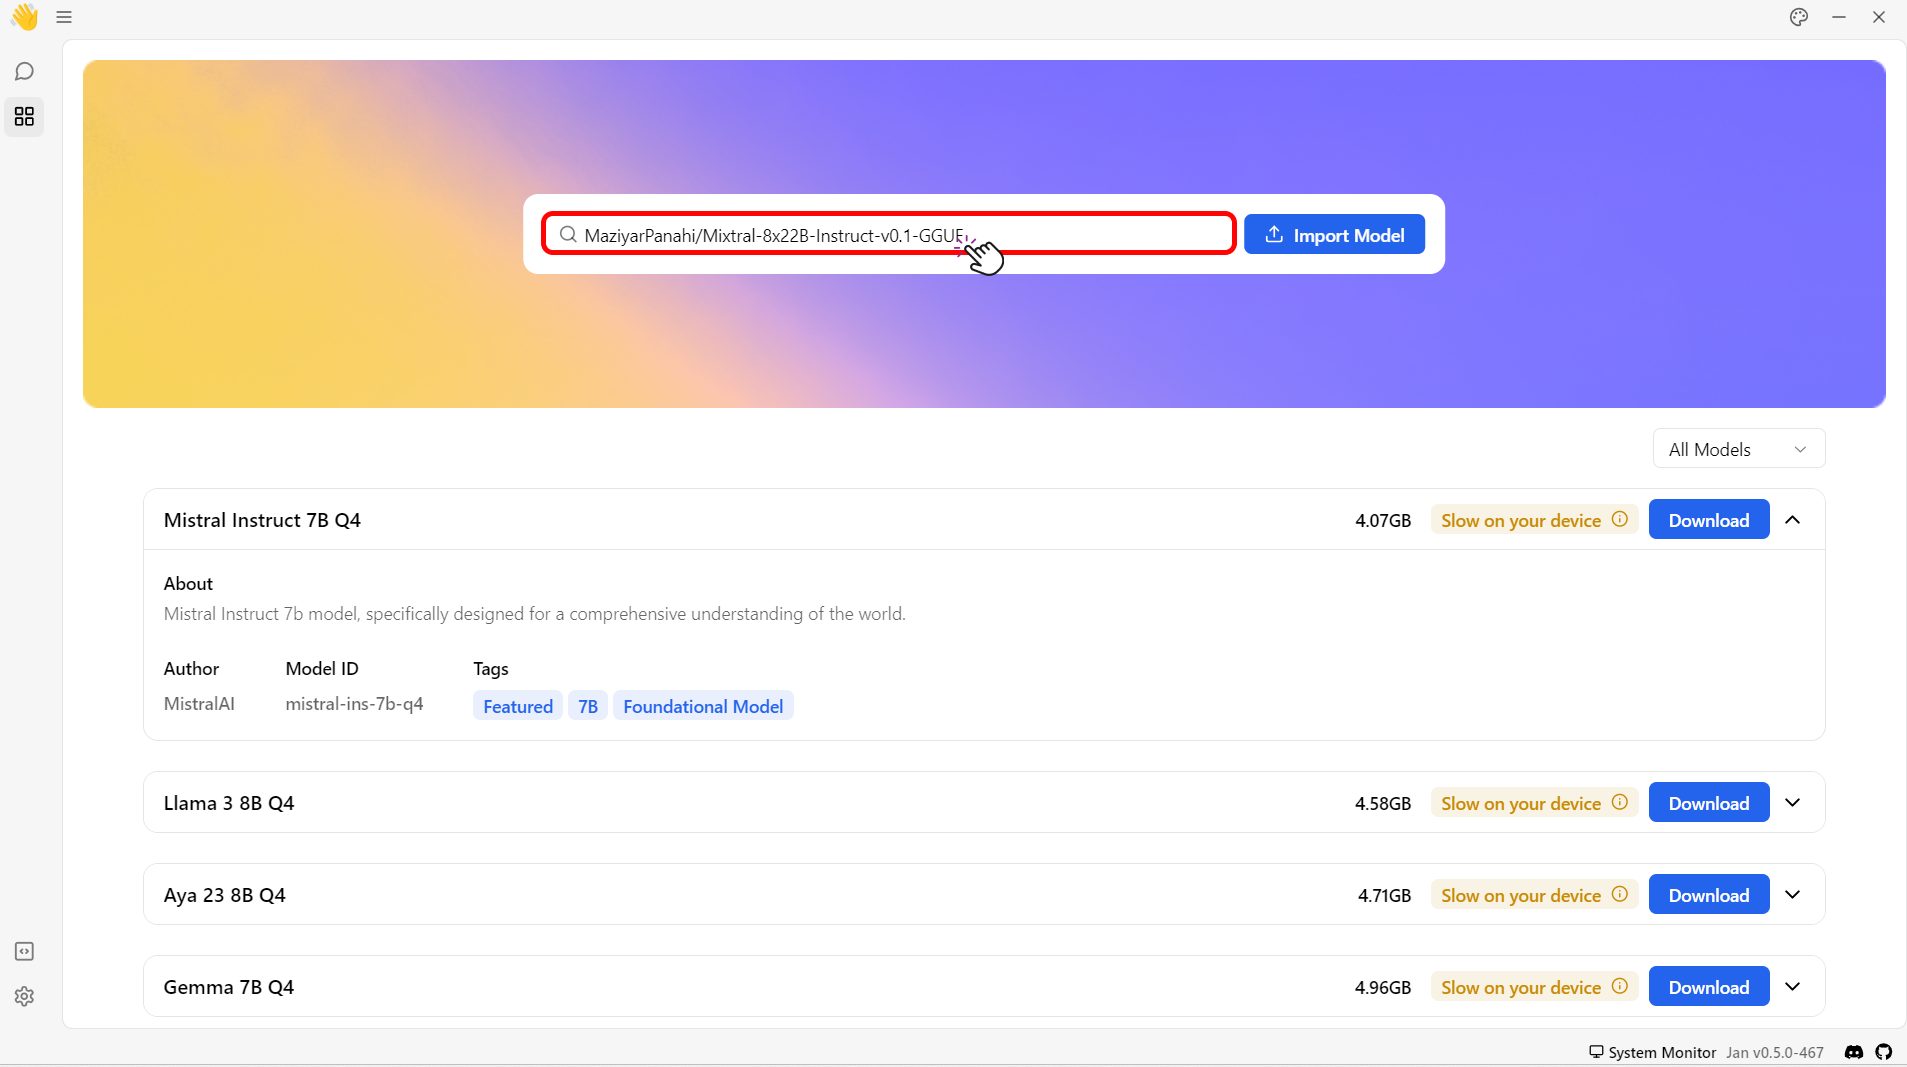Click the Import Model button
The image size is (1907, 1067).
pos(1334,235)
